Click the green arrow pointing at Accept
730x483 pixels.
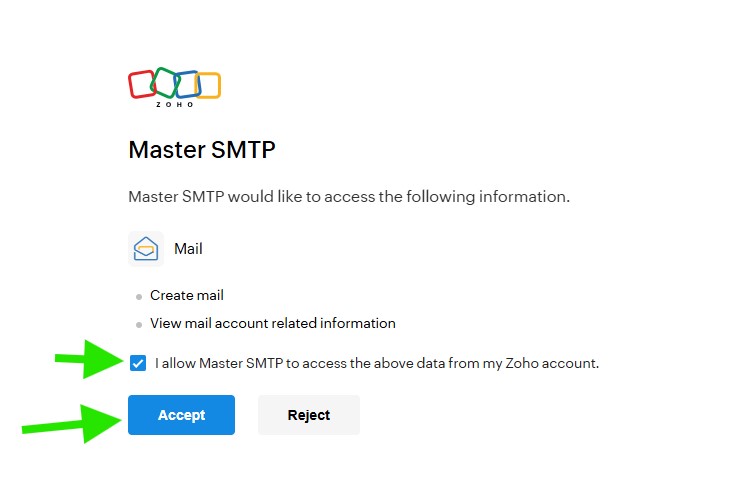tap(72, 423)
